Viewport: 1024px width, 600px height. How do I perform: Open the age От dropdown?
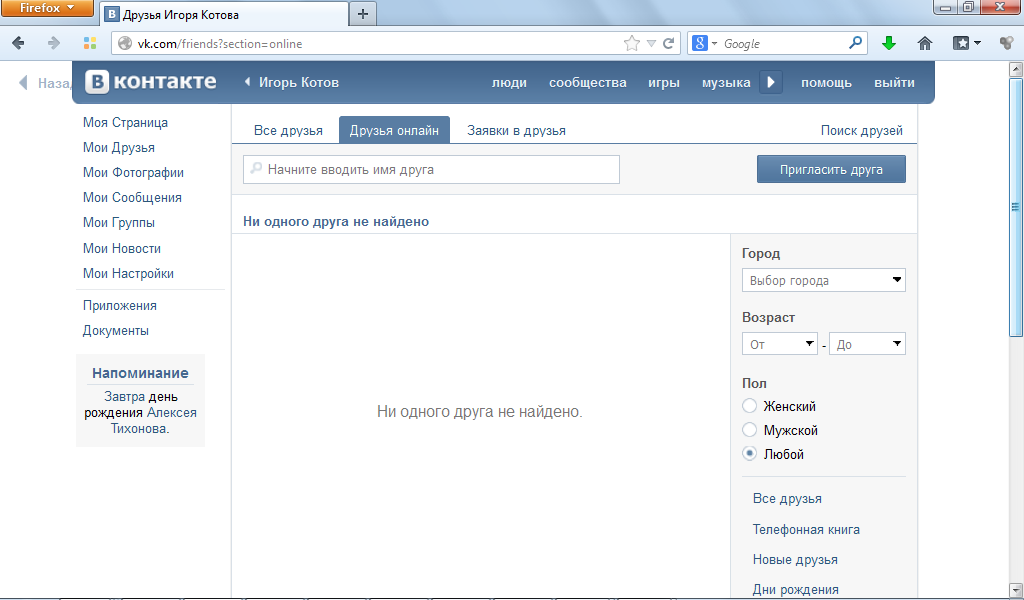click(x=779, y=344)
